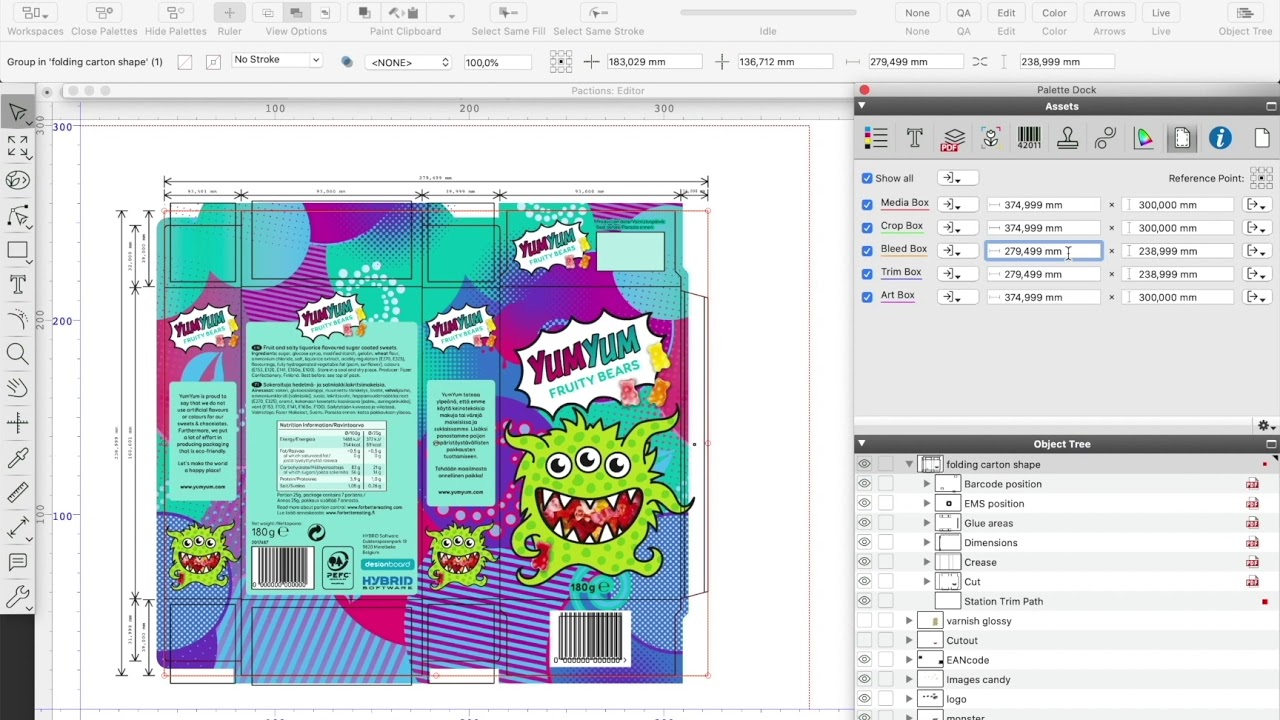
Task: Select the fit-to-view expand arrows tool
Action: coord(17,147)
